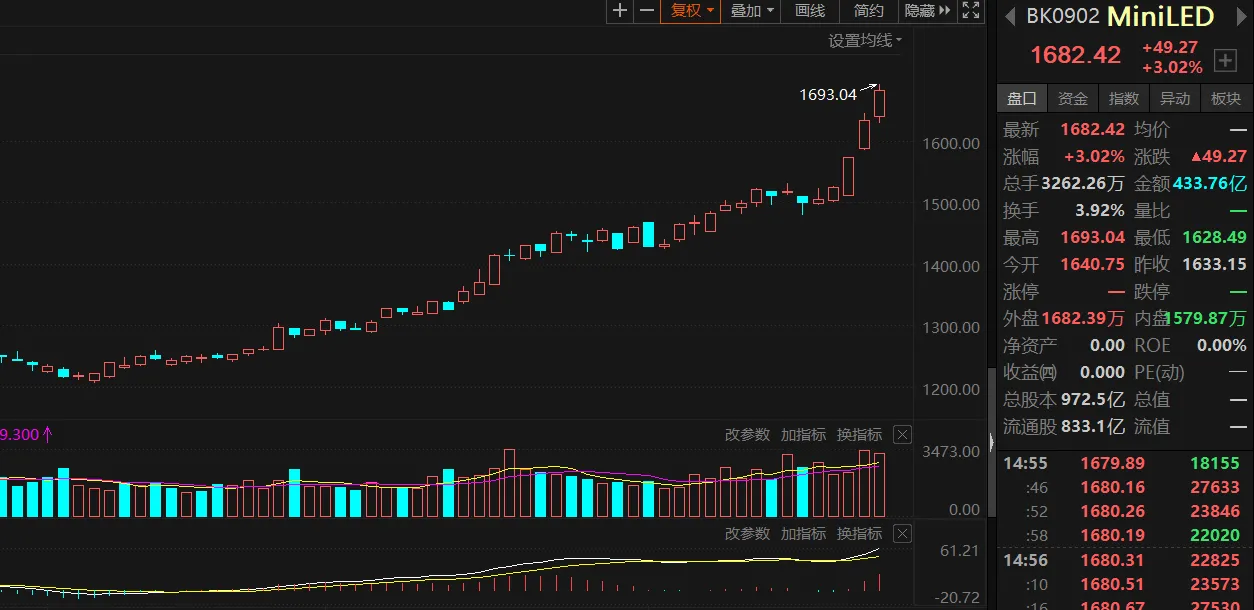Collapse right panel using splitter arrow
The height and width of the screenshot is (610, 1254).
click(x=991, y=441)
